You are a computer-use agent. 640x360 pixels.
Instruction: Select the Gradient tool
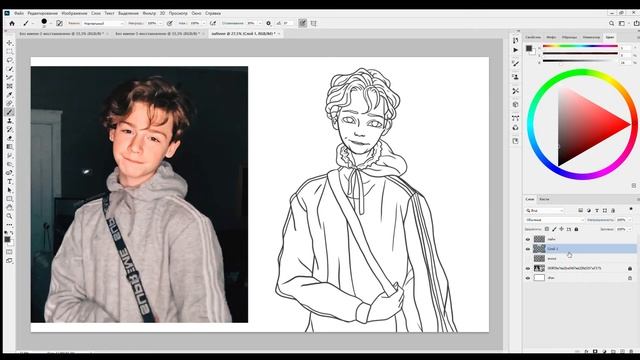(x=9, y=147)
